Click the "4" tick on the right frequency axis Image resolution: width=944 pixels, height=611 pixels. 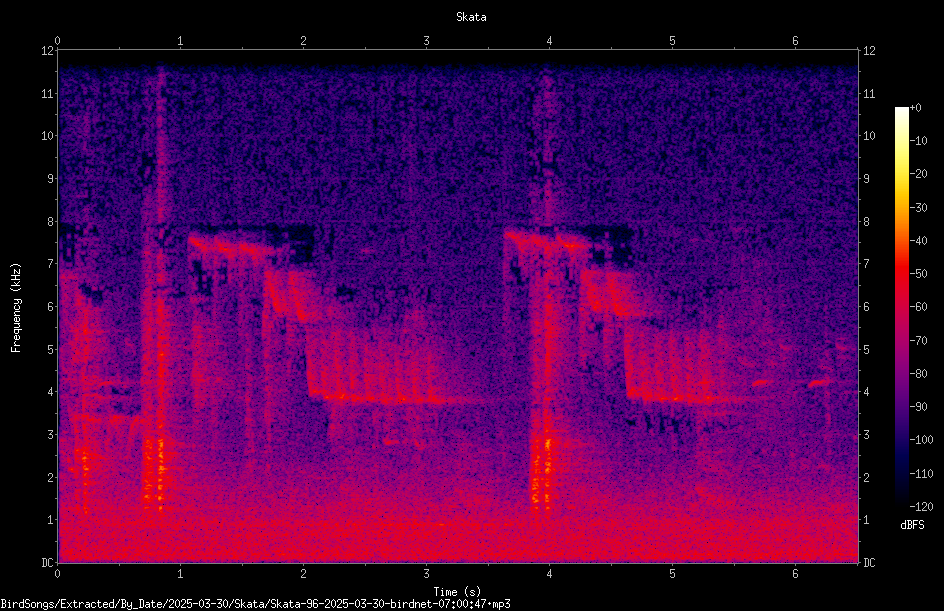click(x=866, y=392)
